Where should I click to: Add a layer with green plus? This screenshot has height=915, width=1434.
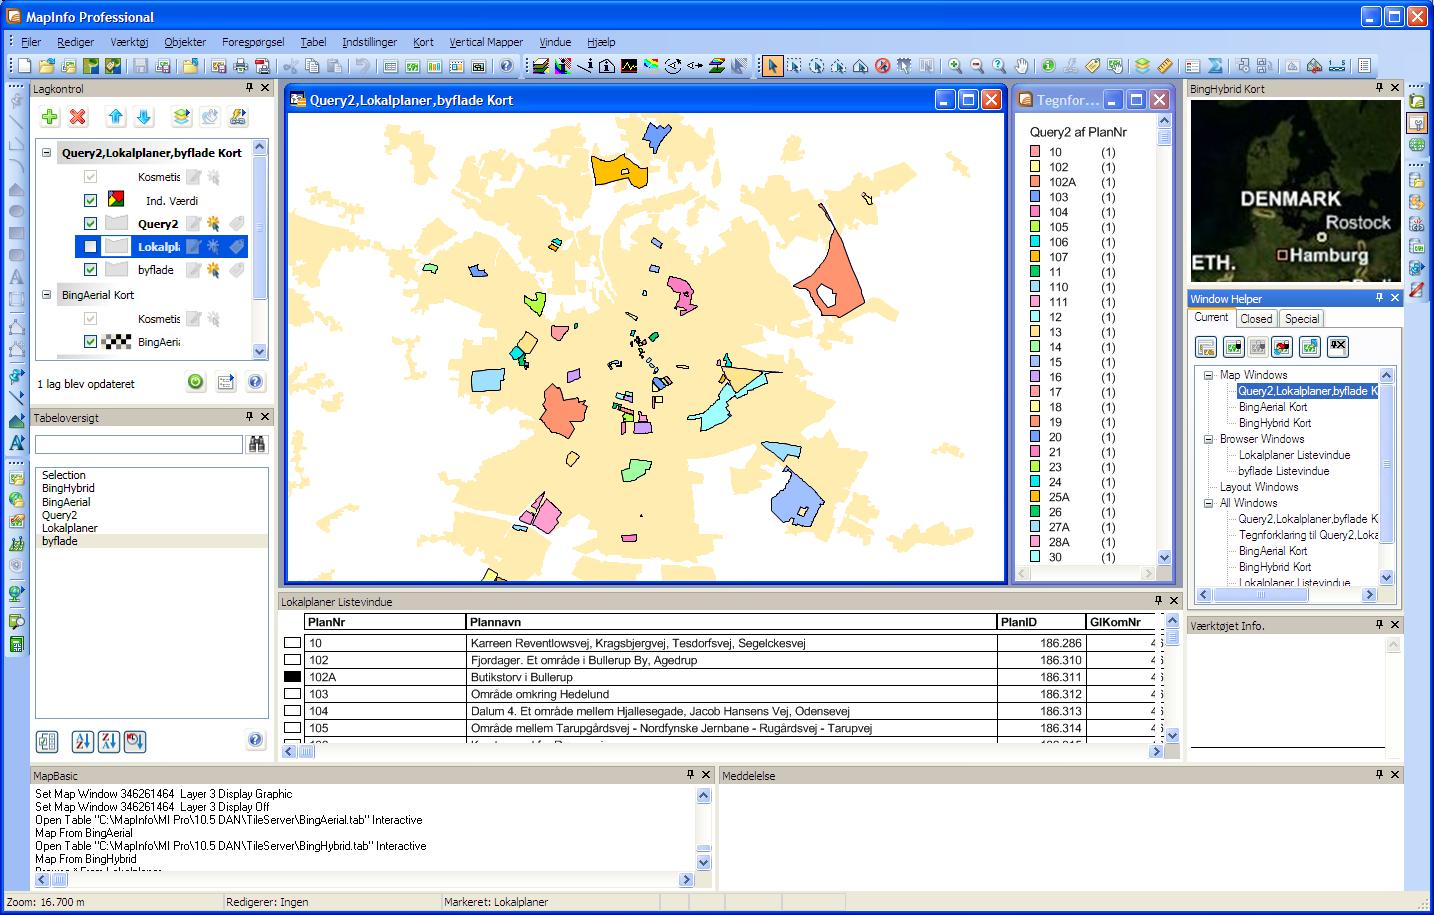point(50,117)
